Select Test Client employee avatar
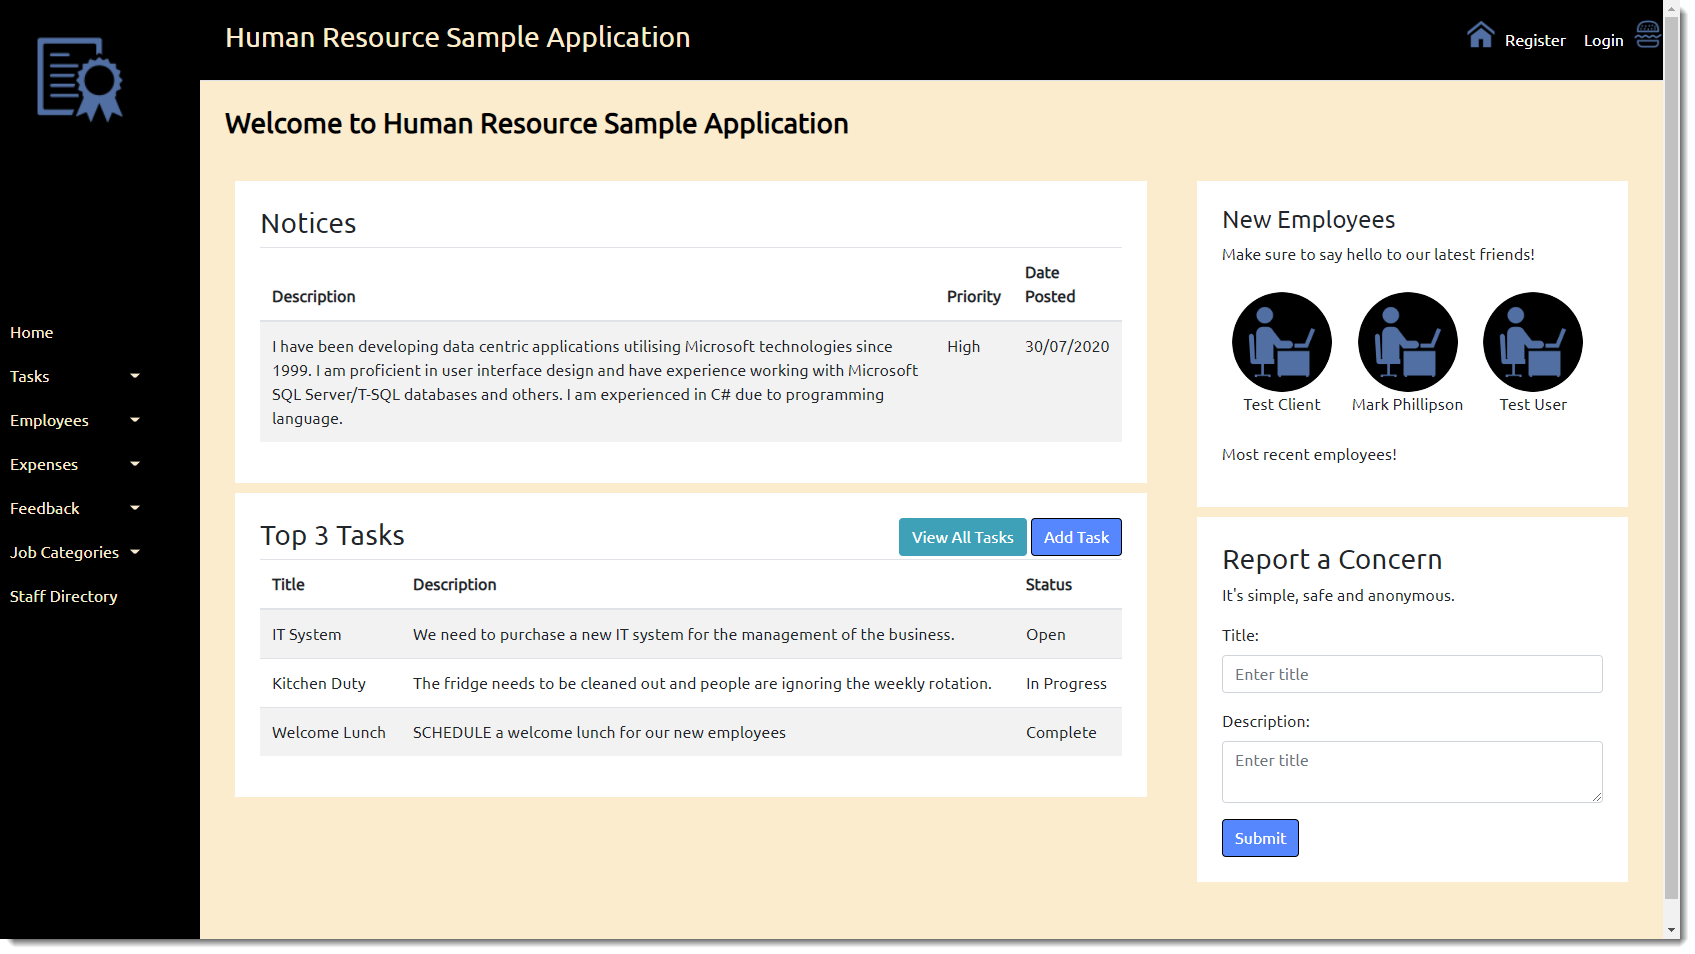 (x=1281, y=342)
